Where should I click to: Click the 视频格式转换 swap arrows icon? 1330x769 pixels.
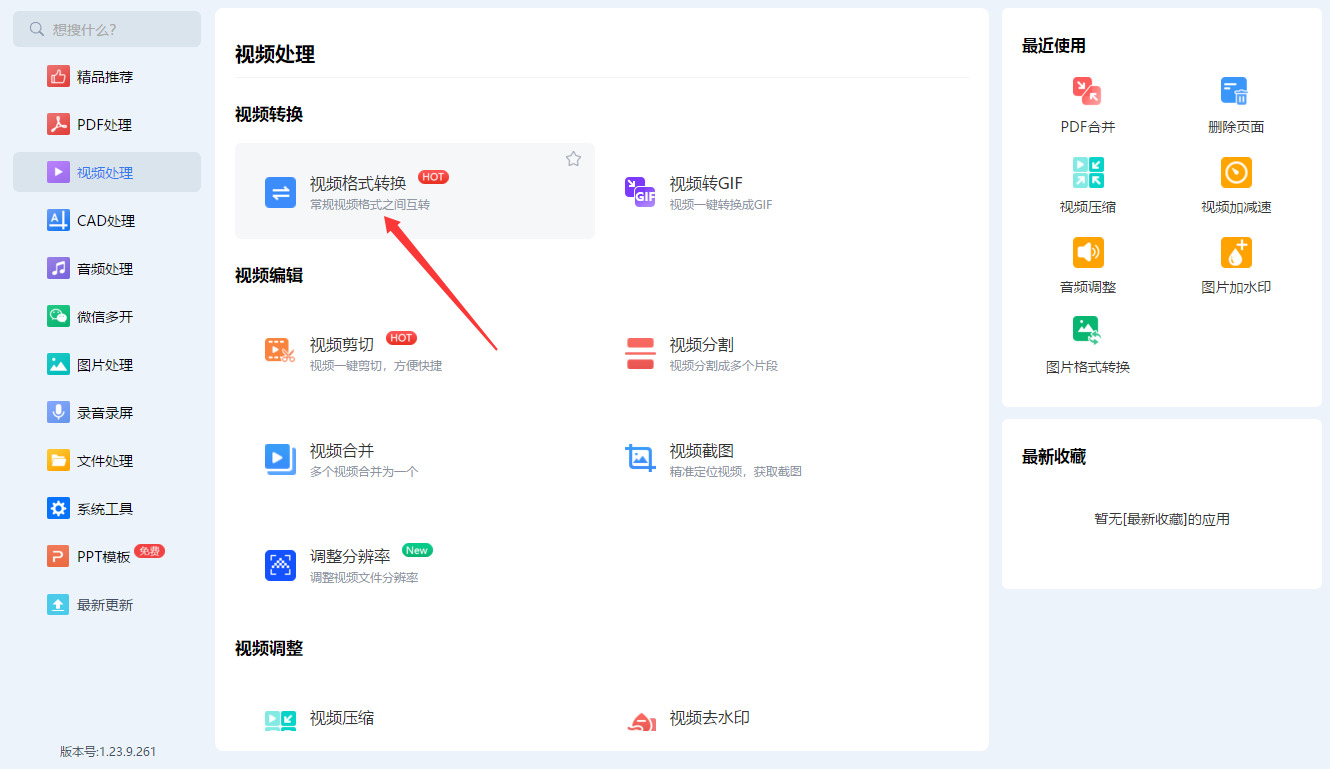click(x=280, y=192)
